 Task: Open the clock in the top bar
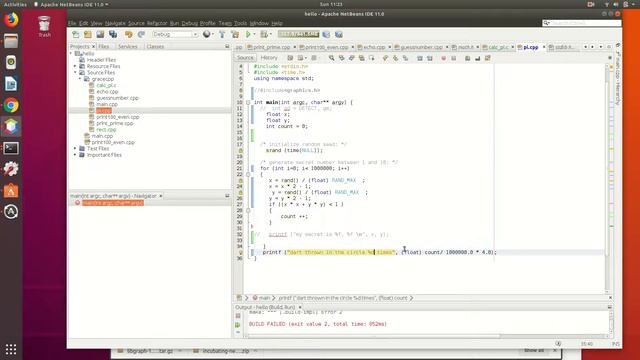click(x=331, y=4)
